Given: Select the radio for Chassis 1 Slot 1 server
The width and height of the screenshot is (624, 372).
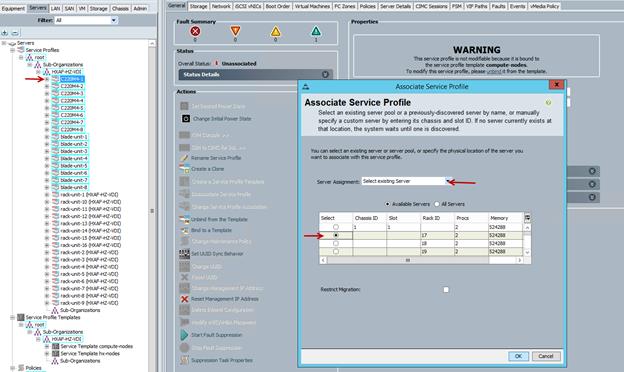Looking at the screenshot, I should (336, 227).
